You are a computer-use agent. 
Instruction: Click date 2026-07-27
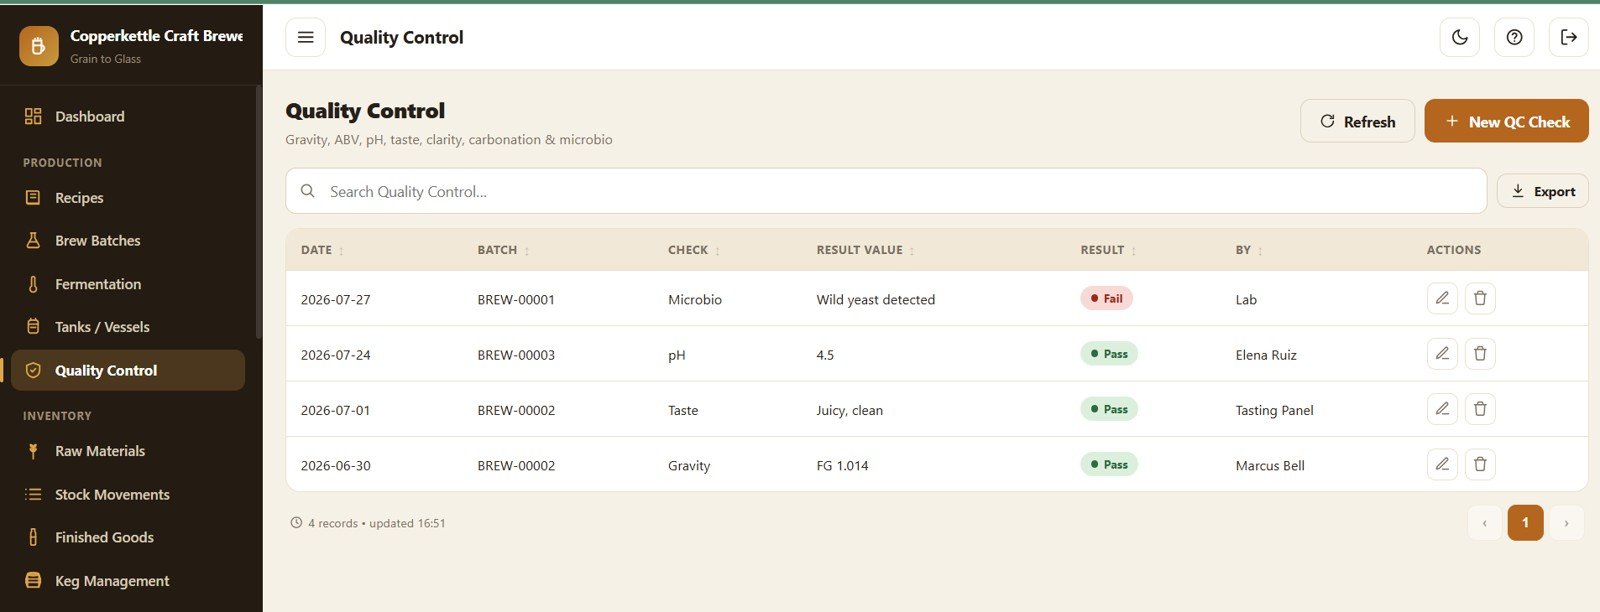[x=336, y=299]
